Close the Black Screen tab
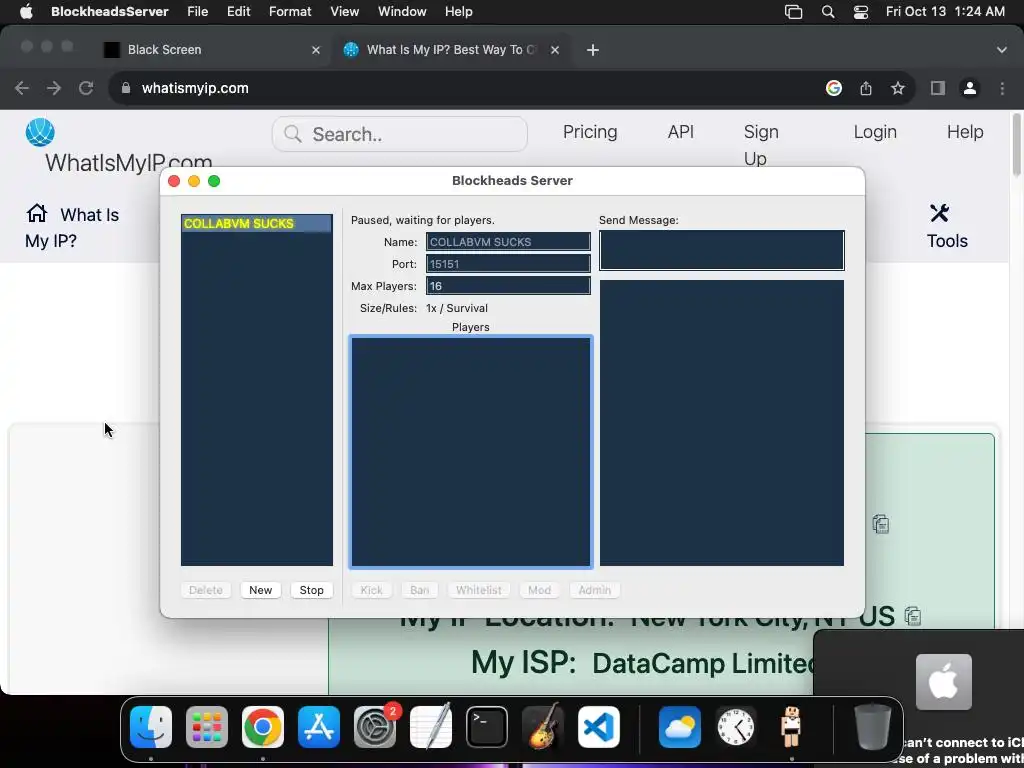Image resolution: width=1024 pixels, height=768 pixels. point(316,50)
